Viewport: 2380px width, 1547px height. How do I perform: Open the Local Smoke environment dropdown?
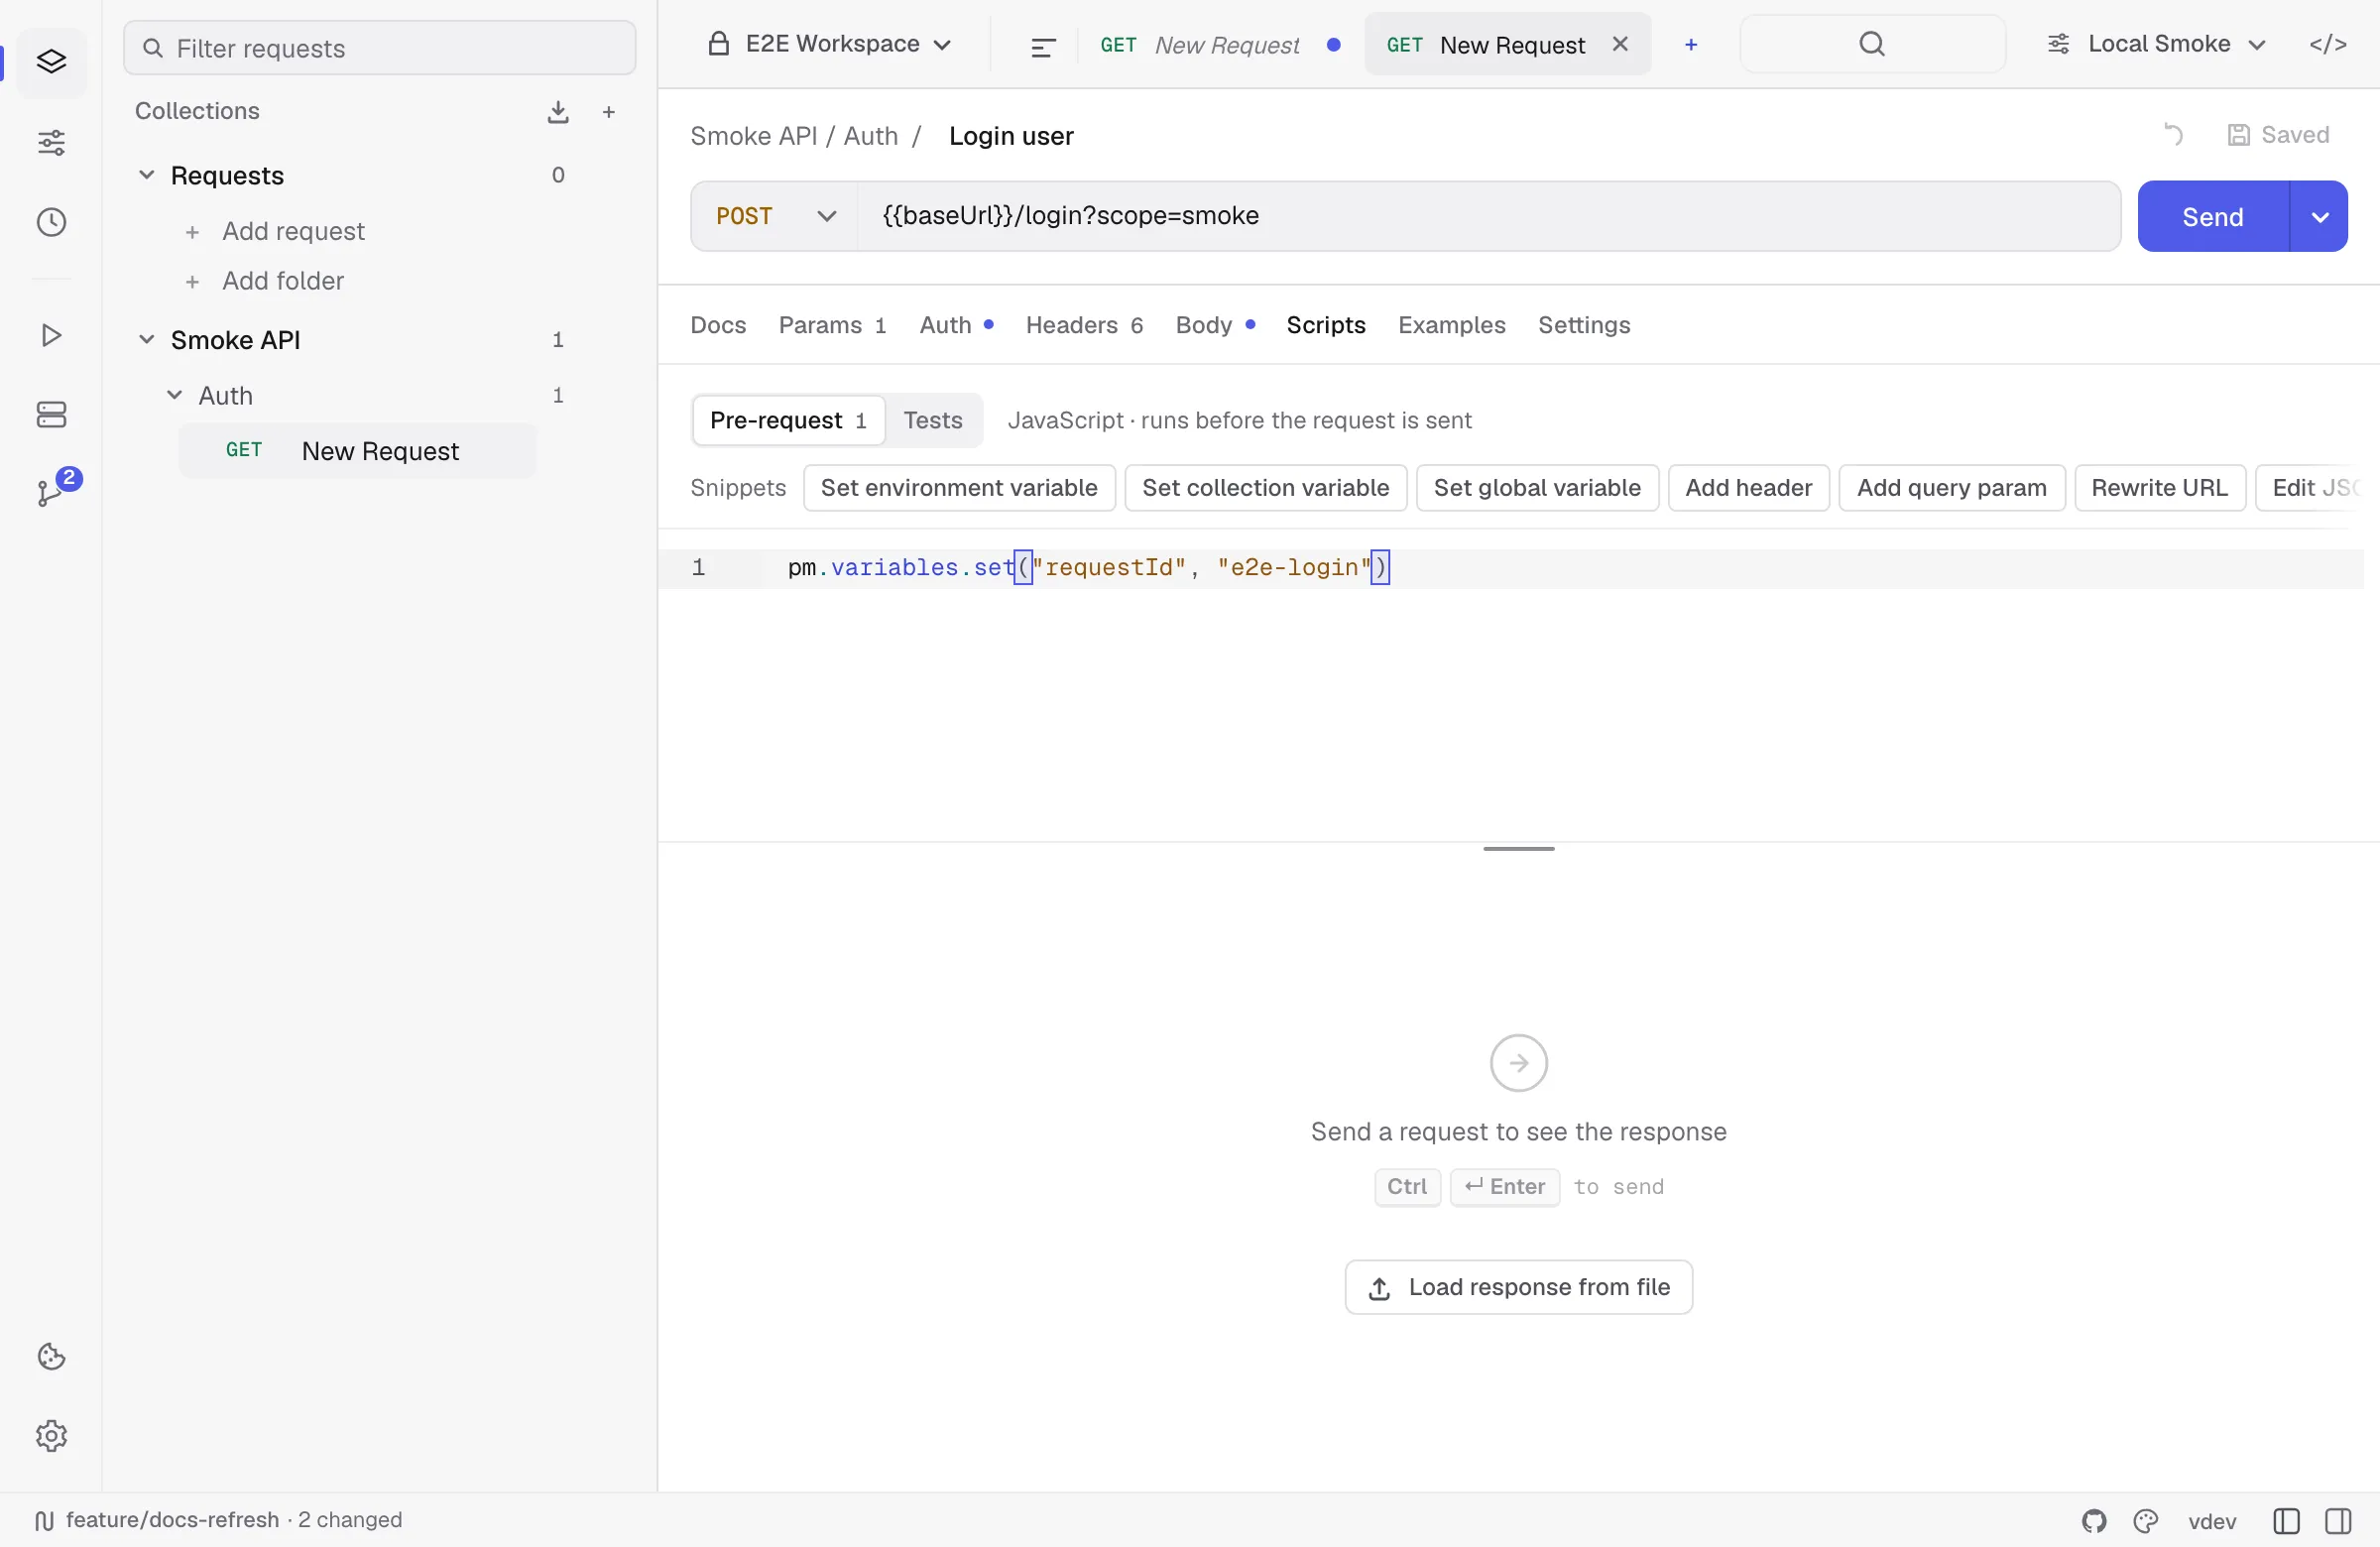click(2156, 44)
